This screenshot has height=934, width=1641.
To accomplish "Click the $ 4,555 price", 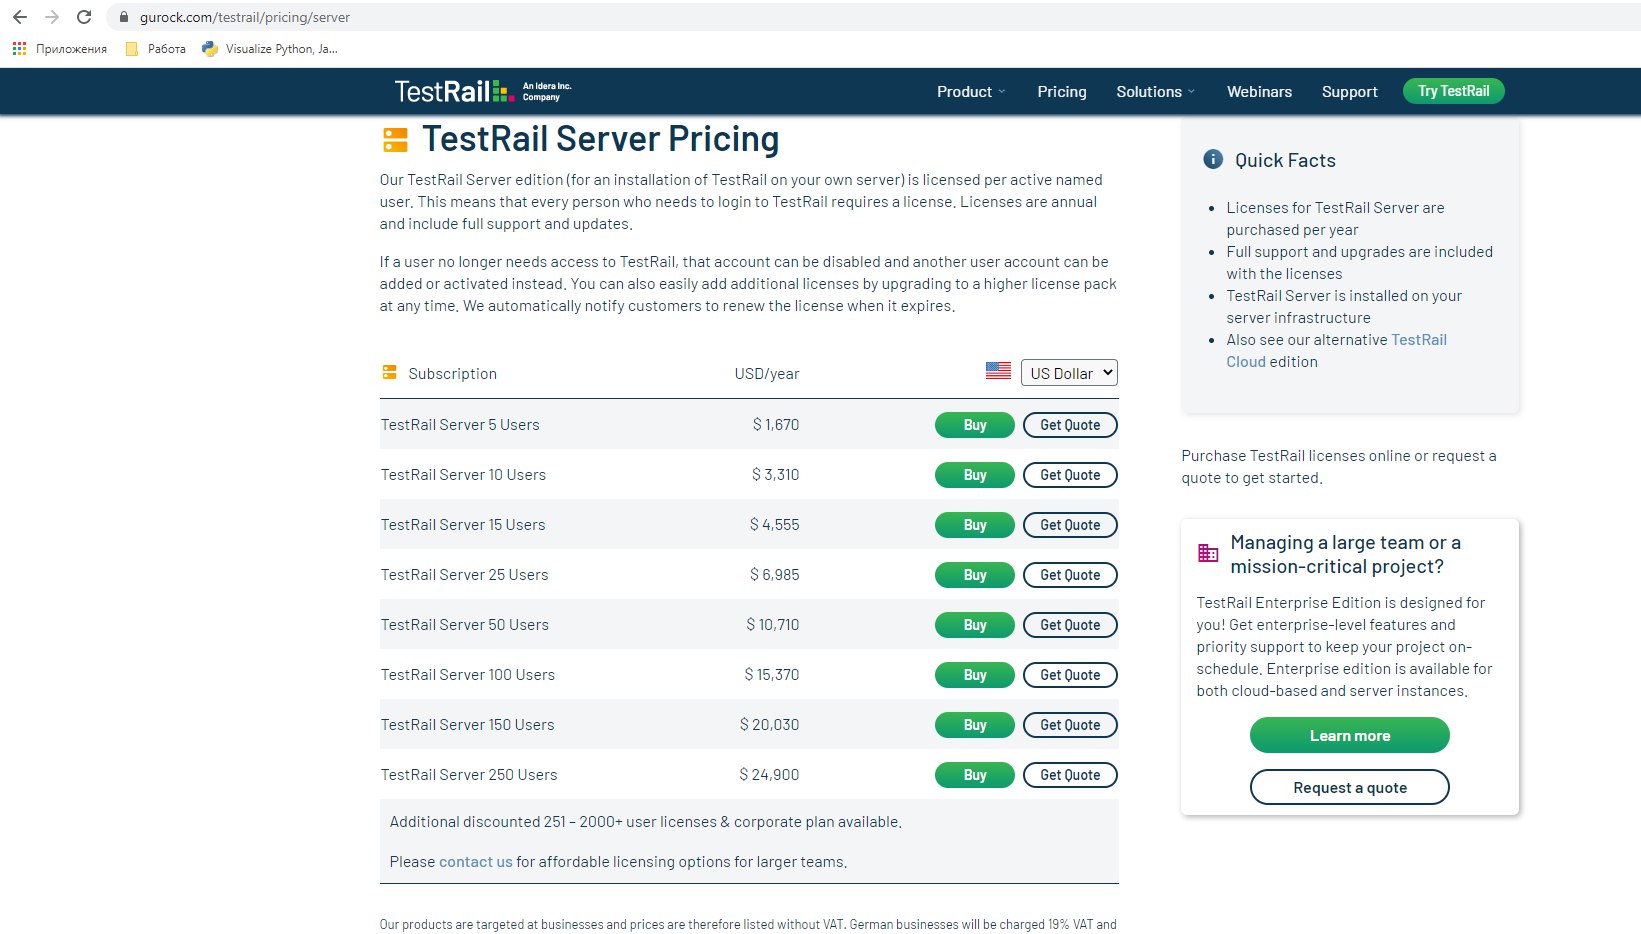I will pos(774,525).
